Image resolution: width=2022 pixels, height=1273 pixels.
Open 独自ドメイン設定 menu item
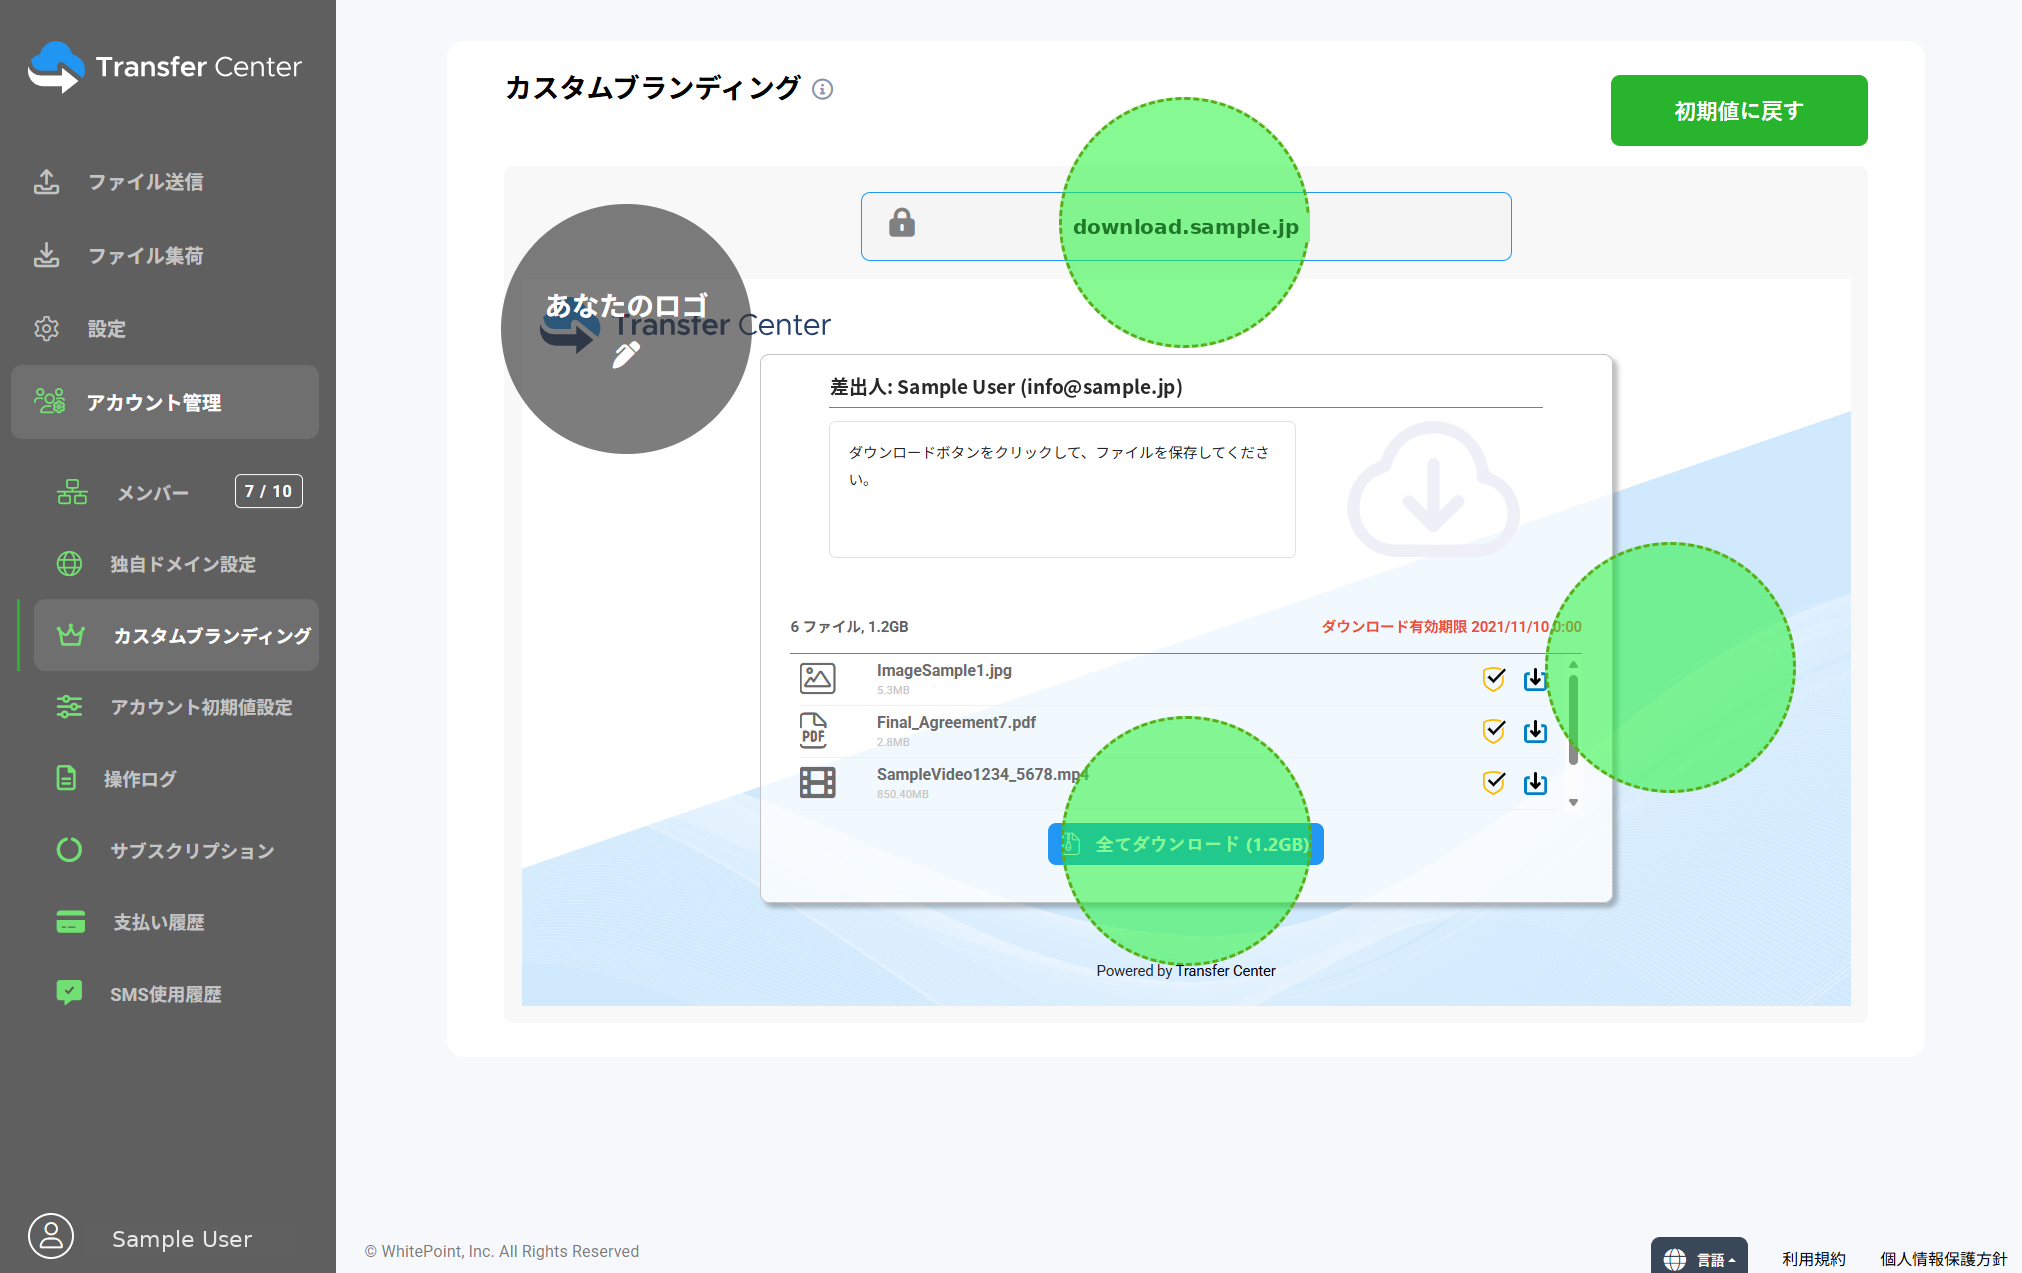183,564
